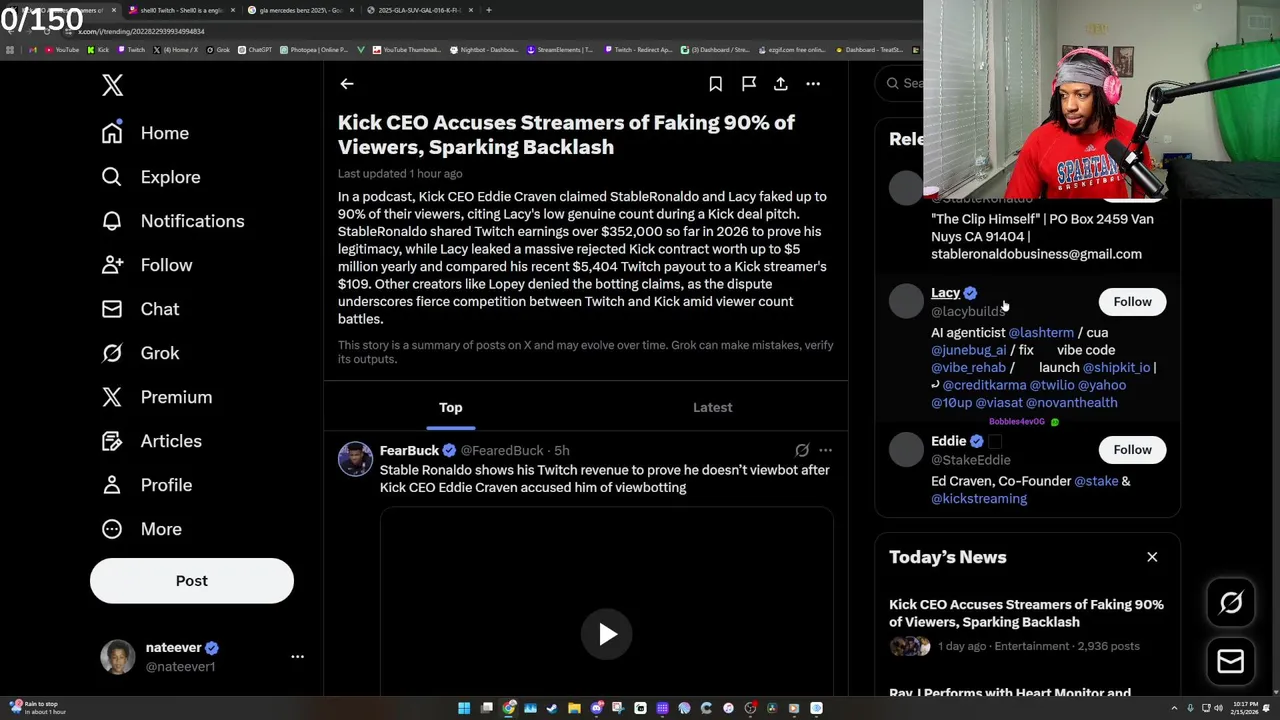This screenshot has height=720, width=1280.
Task: Open the @creditkarma mention link
Action: (x=984, y=385)
